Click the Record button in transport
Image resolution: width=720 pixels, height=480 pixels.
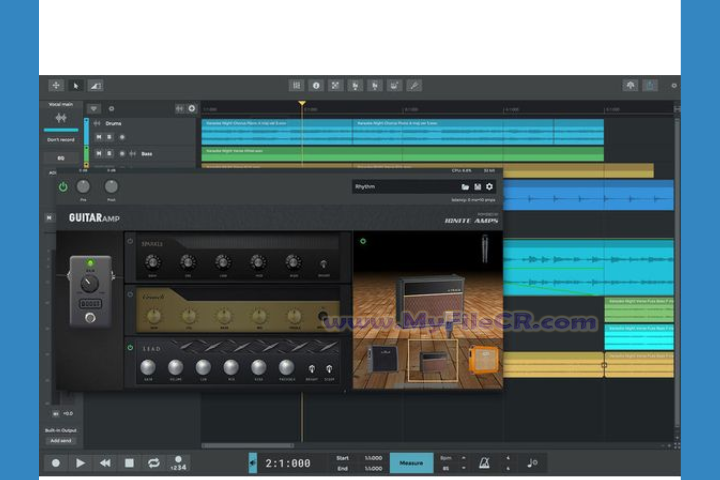[x=56, y=463]
